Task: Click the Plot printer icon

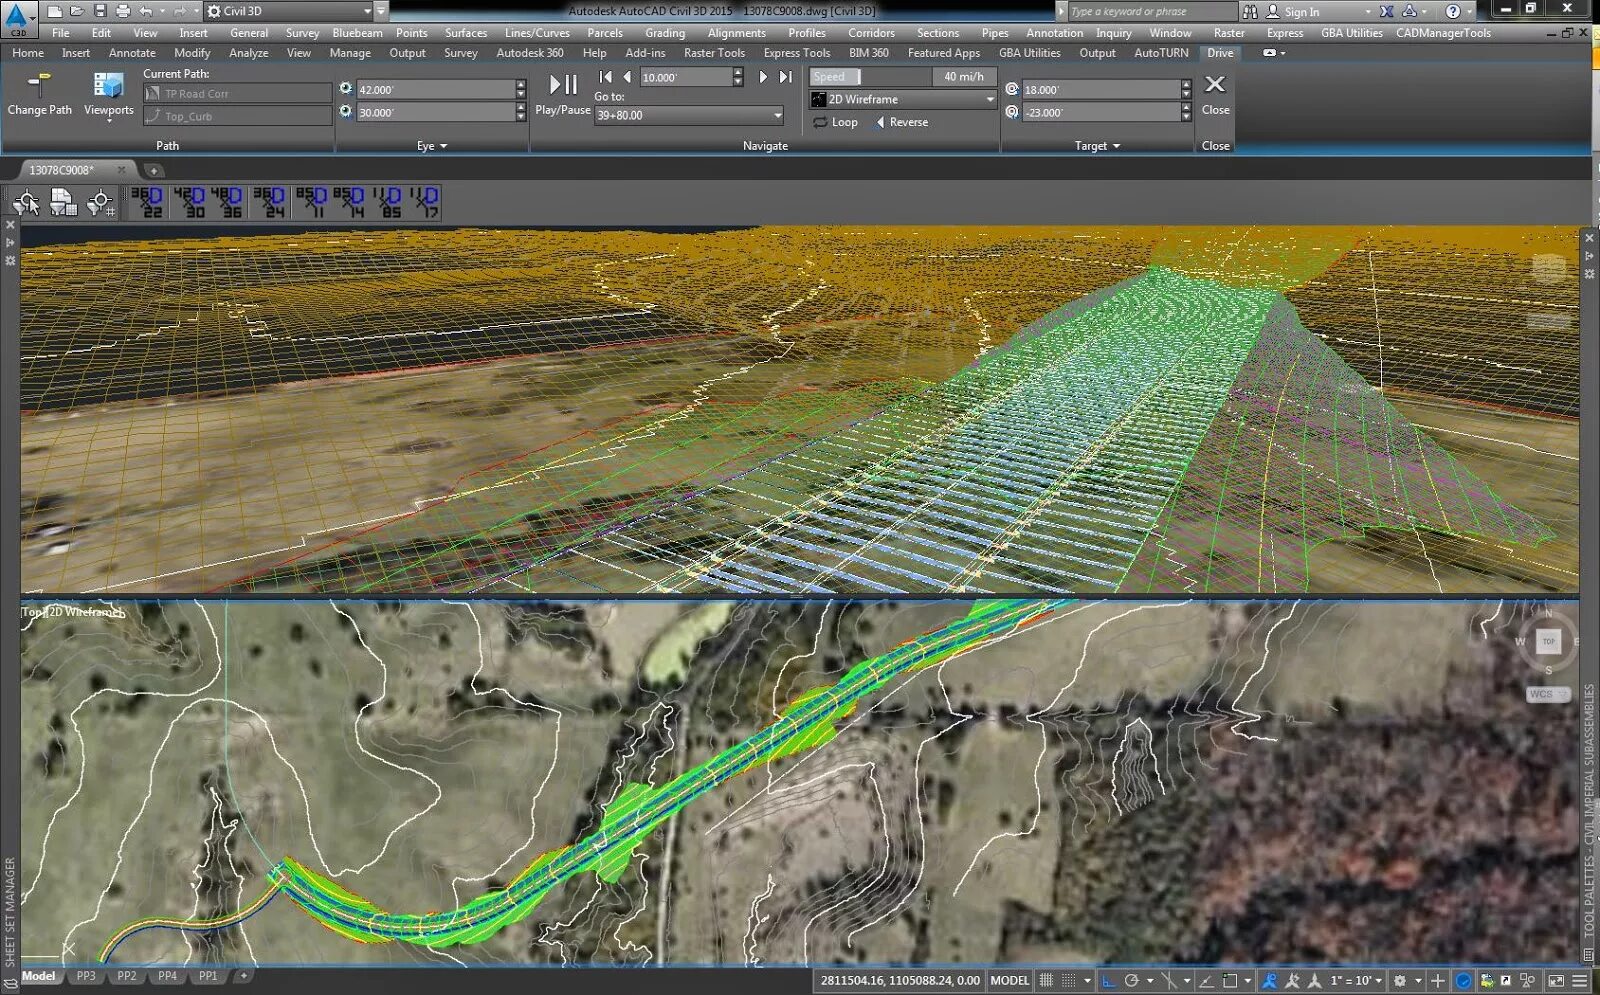Action: coord(123,11)
